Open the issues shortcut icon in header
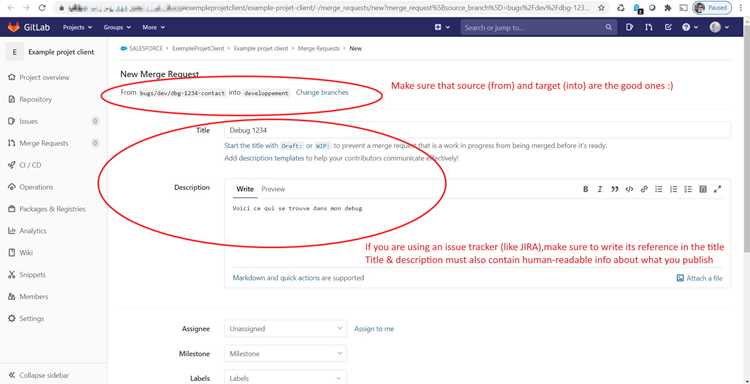 point(629,28)
